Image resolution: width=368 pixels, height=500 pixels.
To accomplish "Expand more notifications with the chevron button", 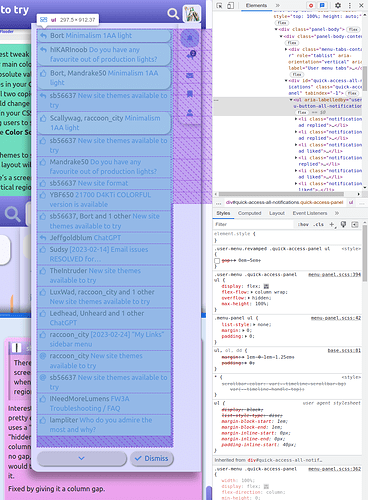I will (82, 458).
